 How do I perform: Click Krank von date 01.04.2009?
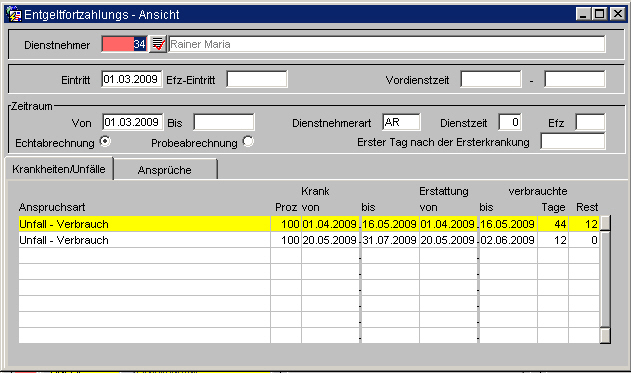click(x=330, y=224)
